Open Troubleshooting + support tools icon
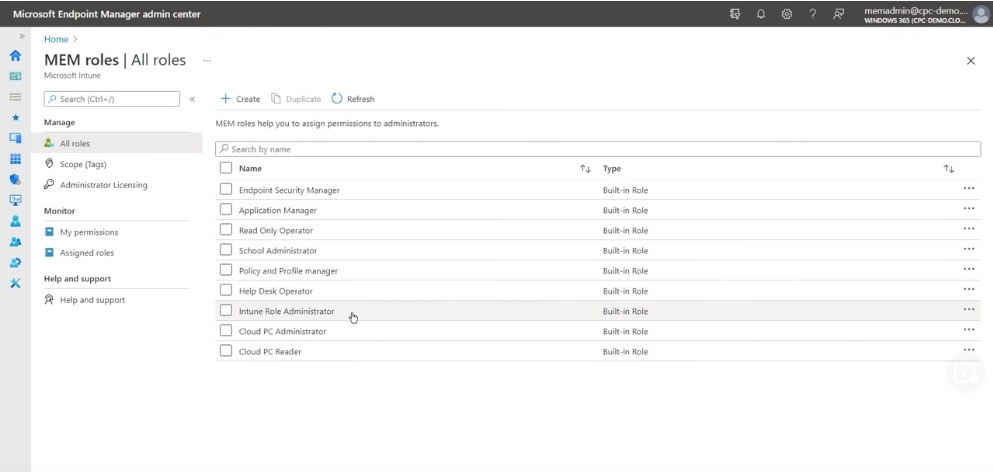Viewport: 993px width, 472px height. pyautogui.click(x=15, y=283)
